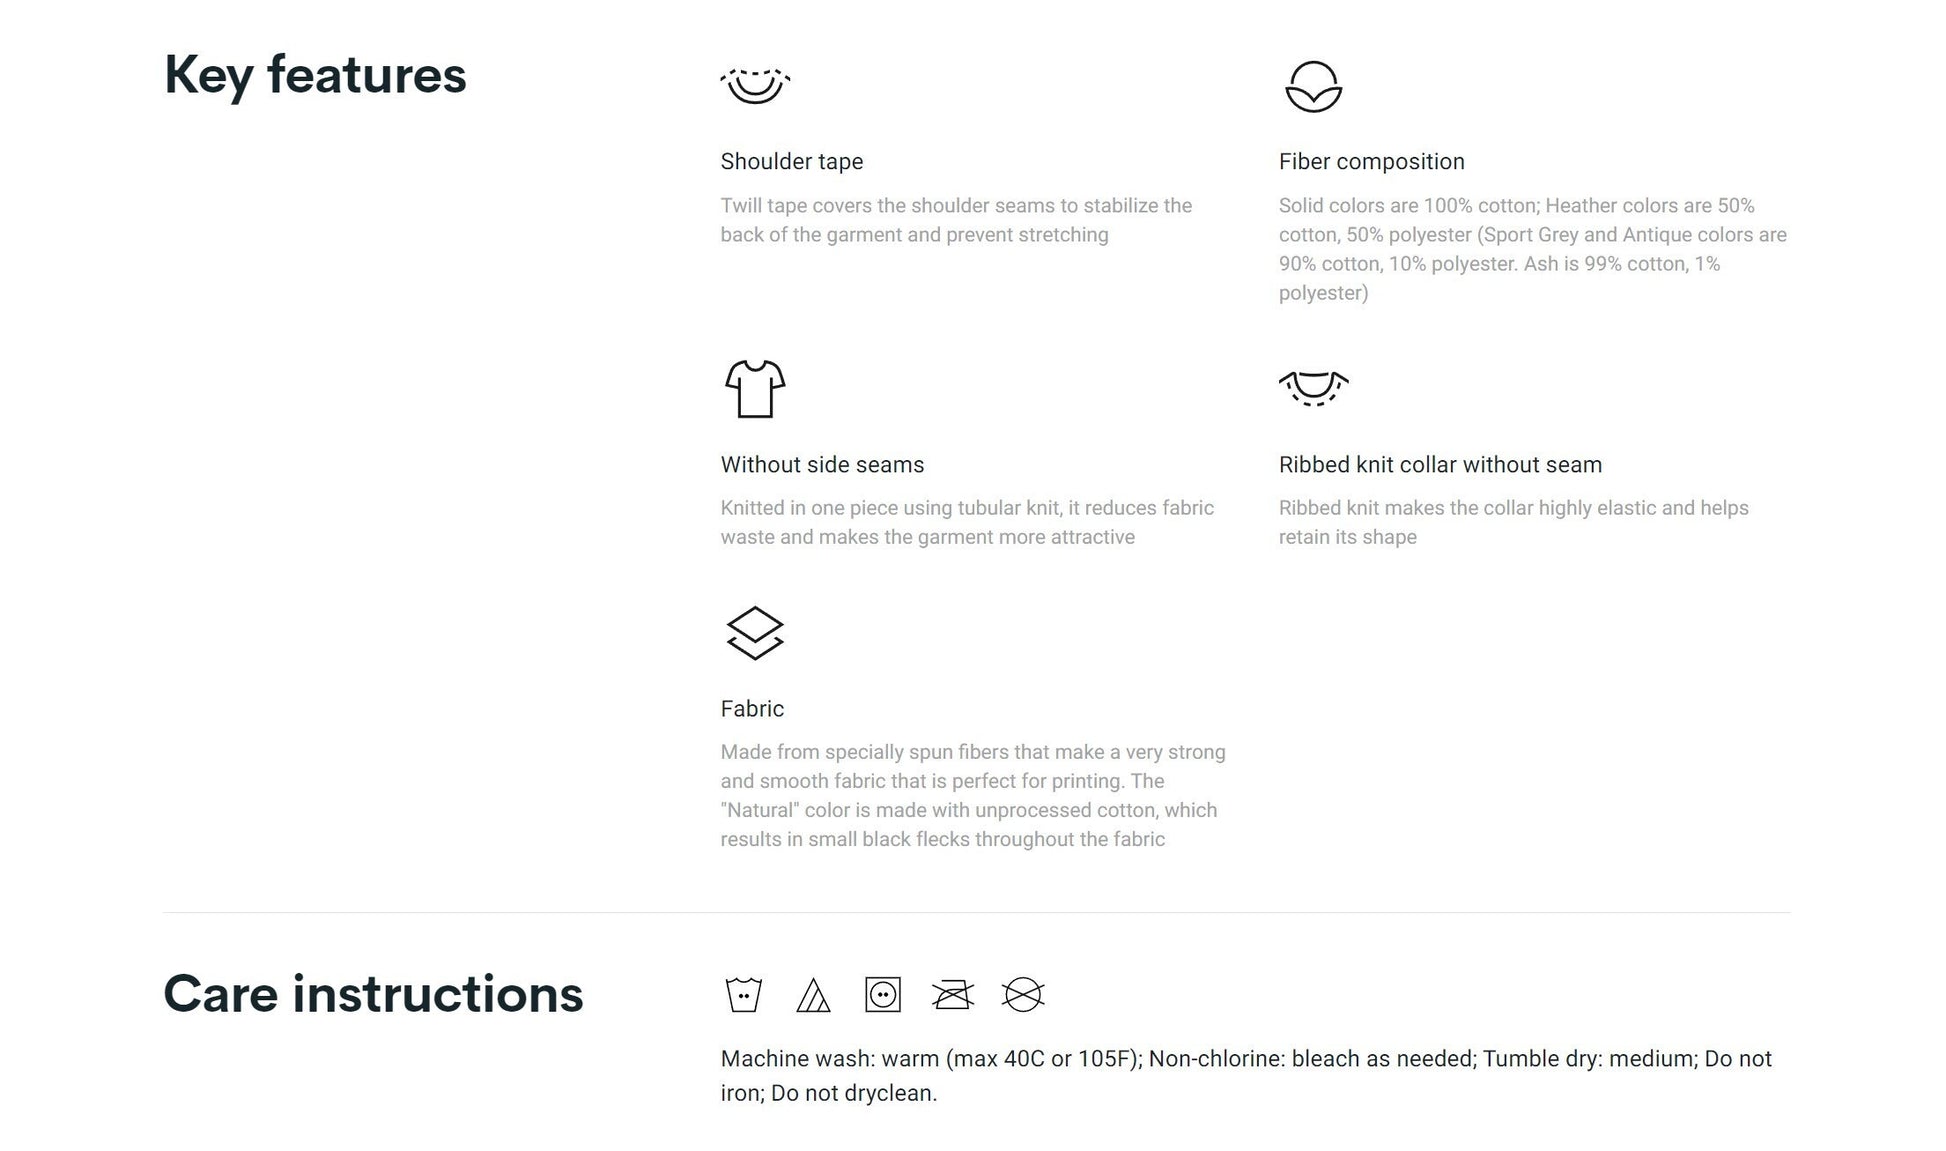Click the tumble dry square icon
The image size is (1946, 1151).
(x=882, y=995)
